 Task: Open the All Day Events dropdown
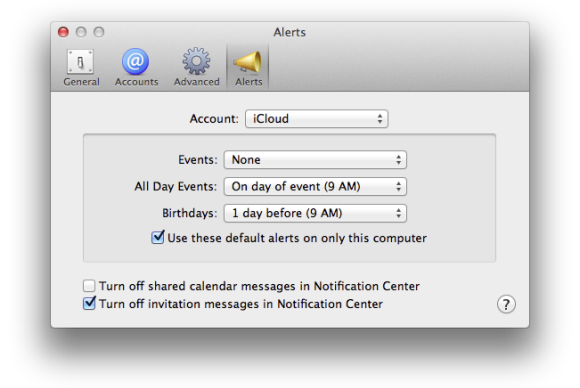(x=315, y=186)
